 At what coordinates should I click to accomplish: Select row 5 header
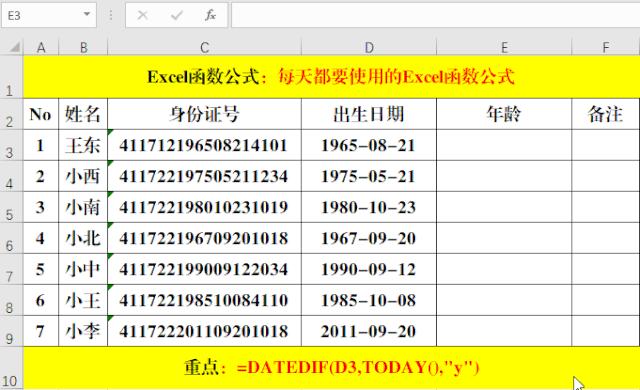(x=11, y=207)
